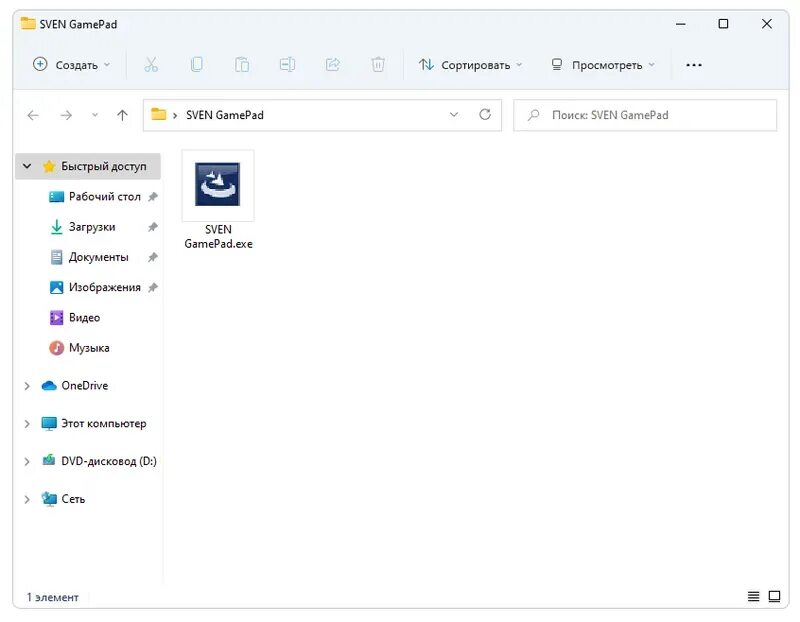Open Быстрый доступ in sidebar
Image resolution: width=800 pixels, height=622 pixels.
pyautogui.click(x=88, y=166)
